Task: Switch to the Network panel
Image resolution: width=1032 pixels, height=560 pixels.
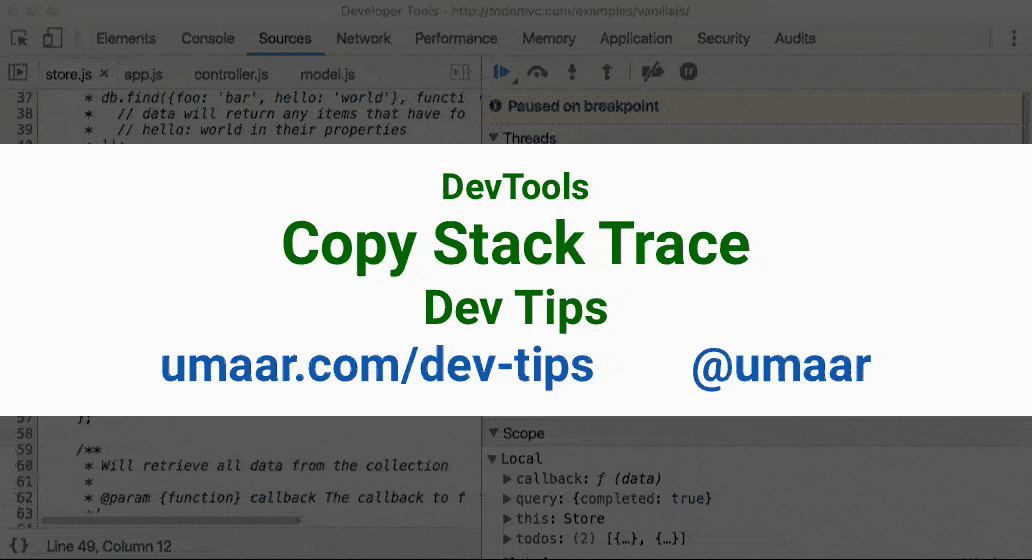Action: [363, 38]
